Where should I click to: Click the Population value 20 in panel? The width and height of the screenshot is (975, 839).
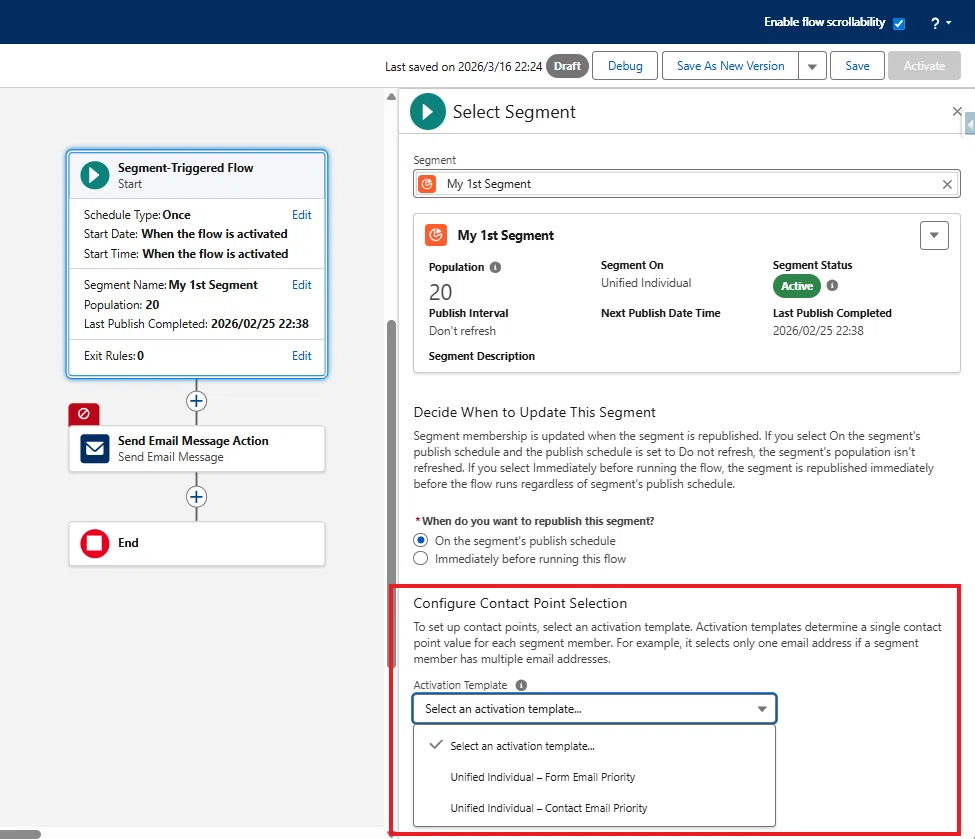point(440,292)
